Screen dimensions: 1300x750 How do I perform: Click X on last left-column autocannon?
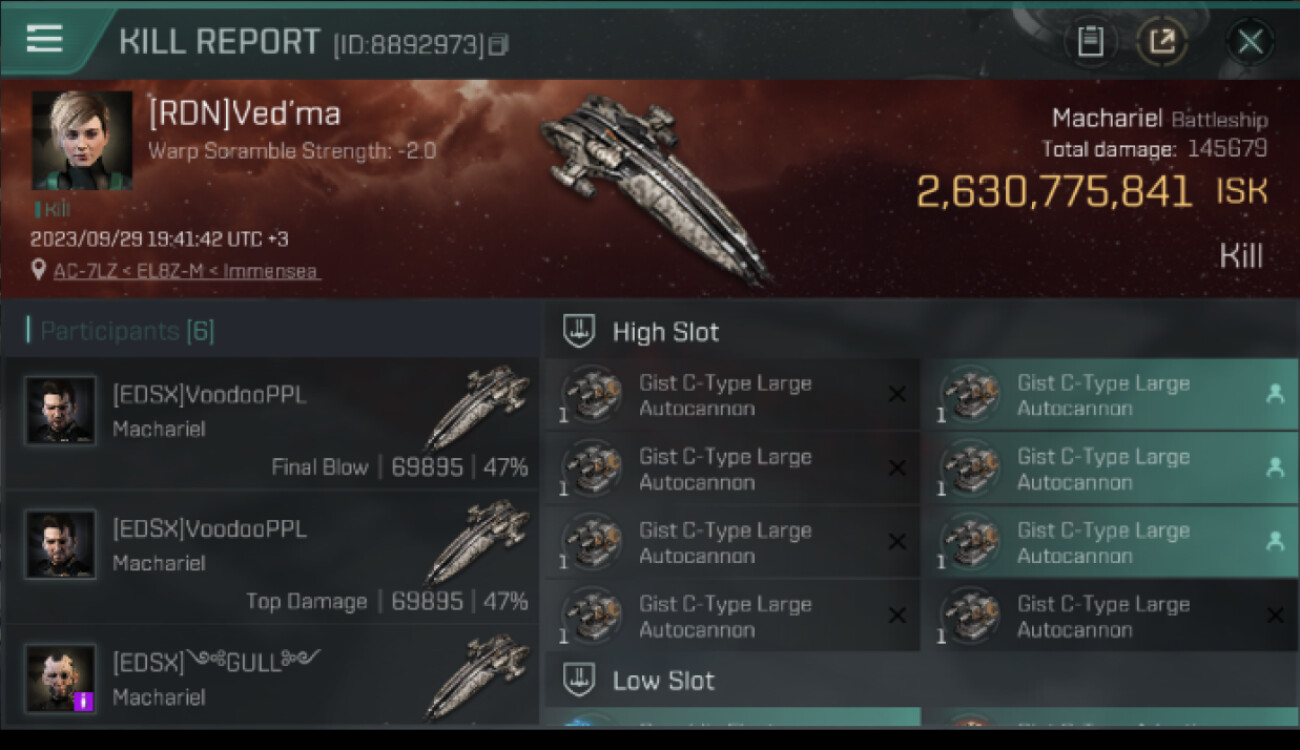pos(897,616)
